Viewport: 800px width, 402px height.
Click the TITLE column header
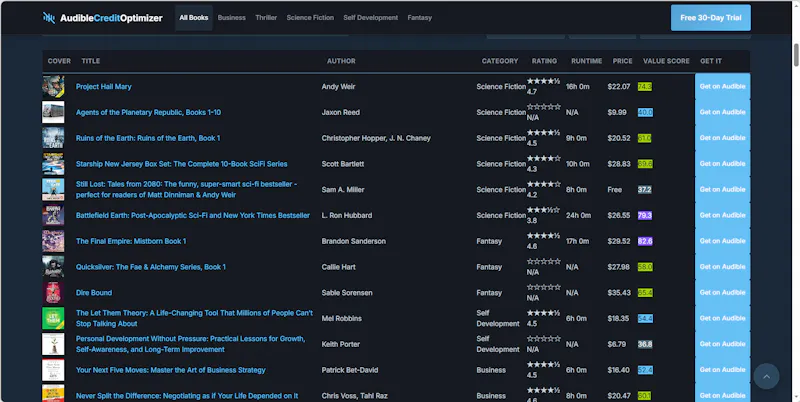pos(91,61)
